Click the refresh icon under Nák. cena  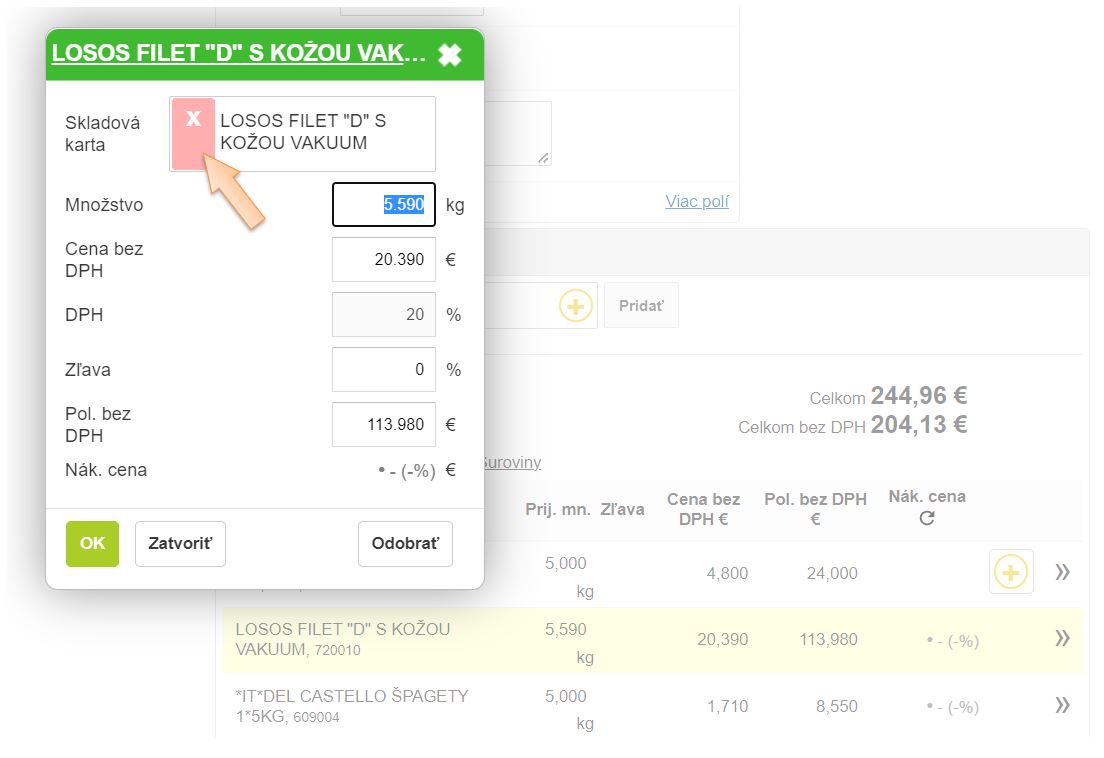[x=927, y=519]
